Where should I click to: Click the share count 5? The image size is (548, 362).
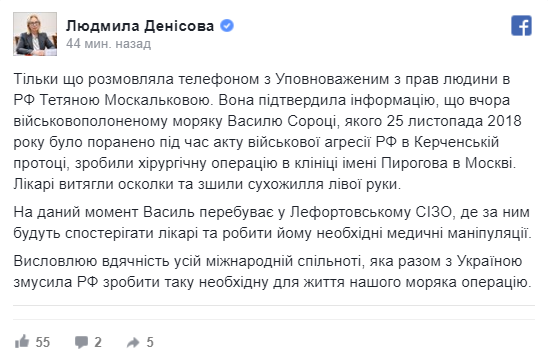point(150,342)
